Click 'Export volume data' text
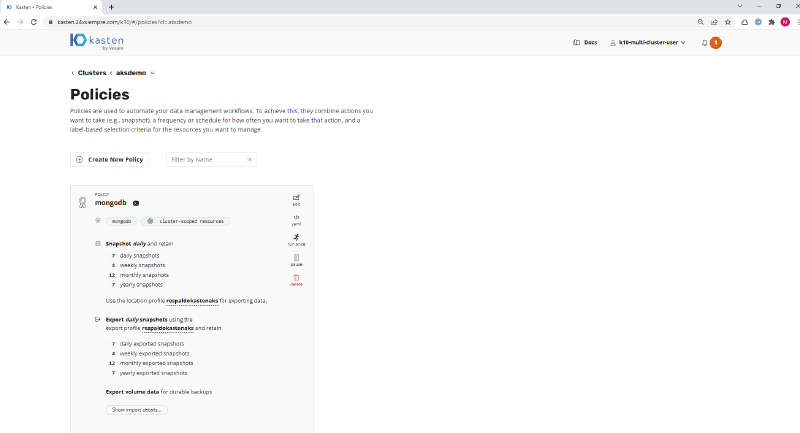The width and height of the screenshot is (800, 433). [132, 392]
